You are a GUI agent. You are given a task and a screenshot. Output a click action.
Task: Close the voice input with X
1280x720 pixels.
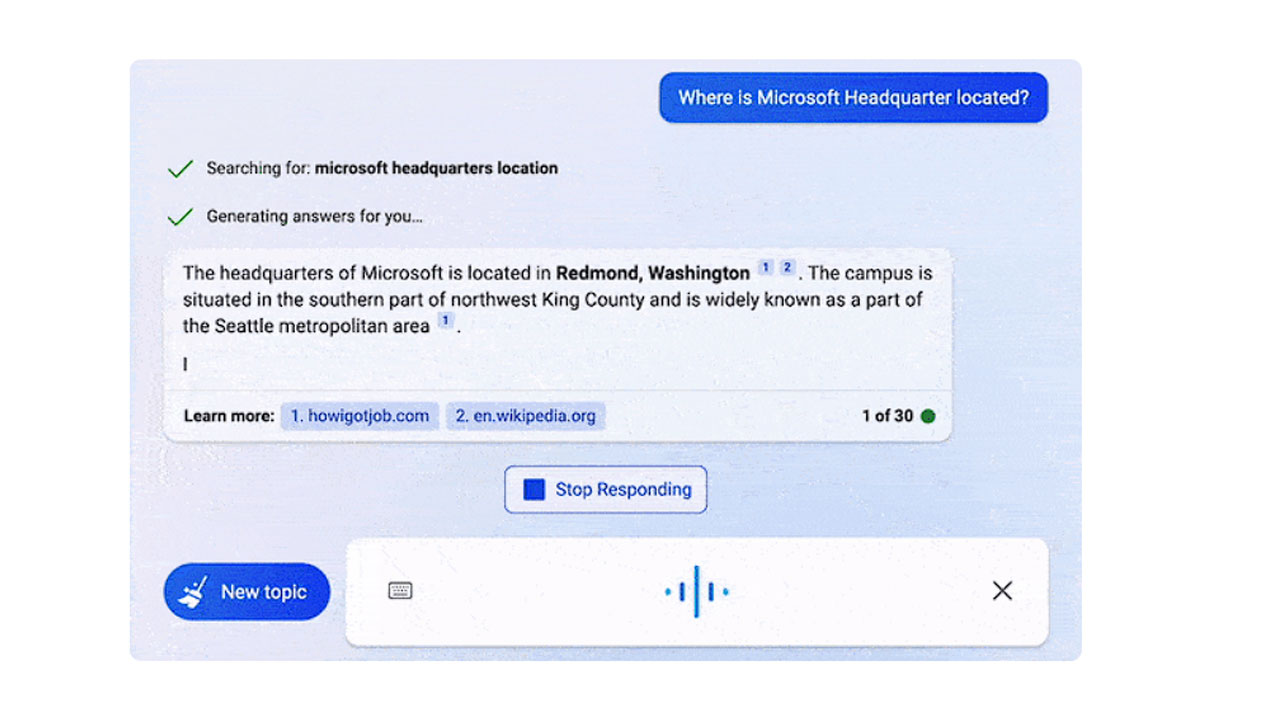pyautogui.click(x=1002, y=591)
